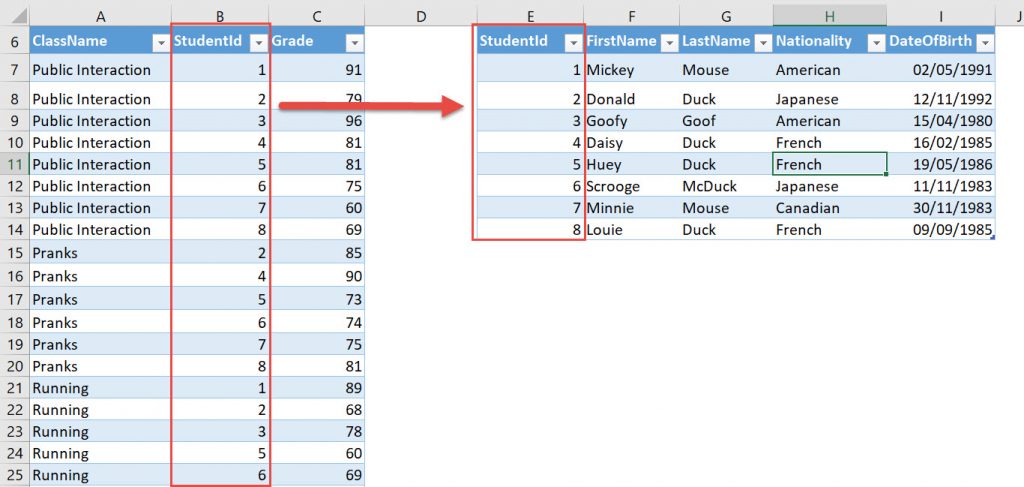Open the ClassName filter dropdown
Viewport: 1024px width, 487px height.
[x=159, y=42]
